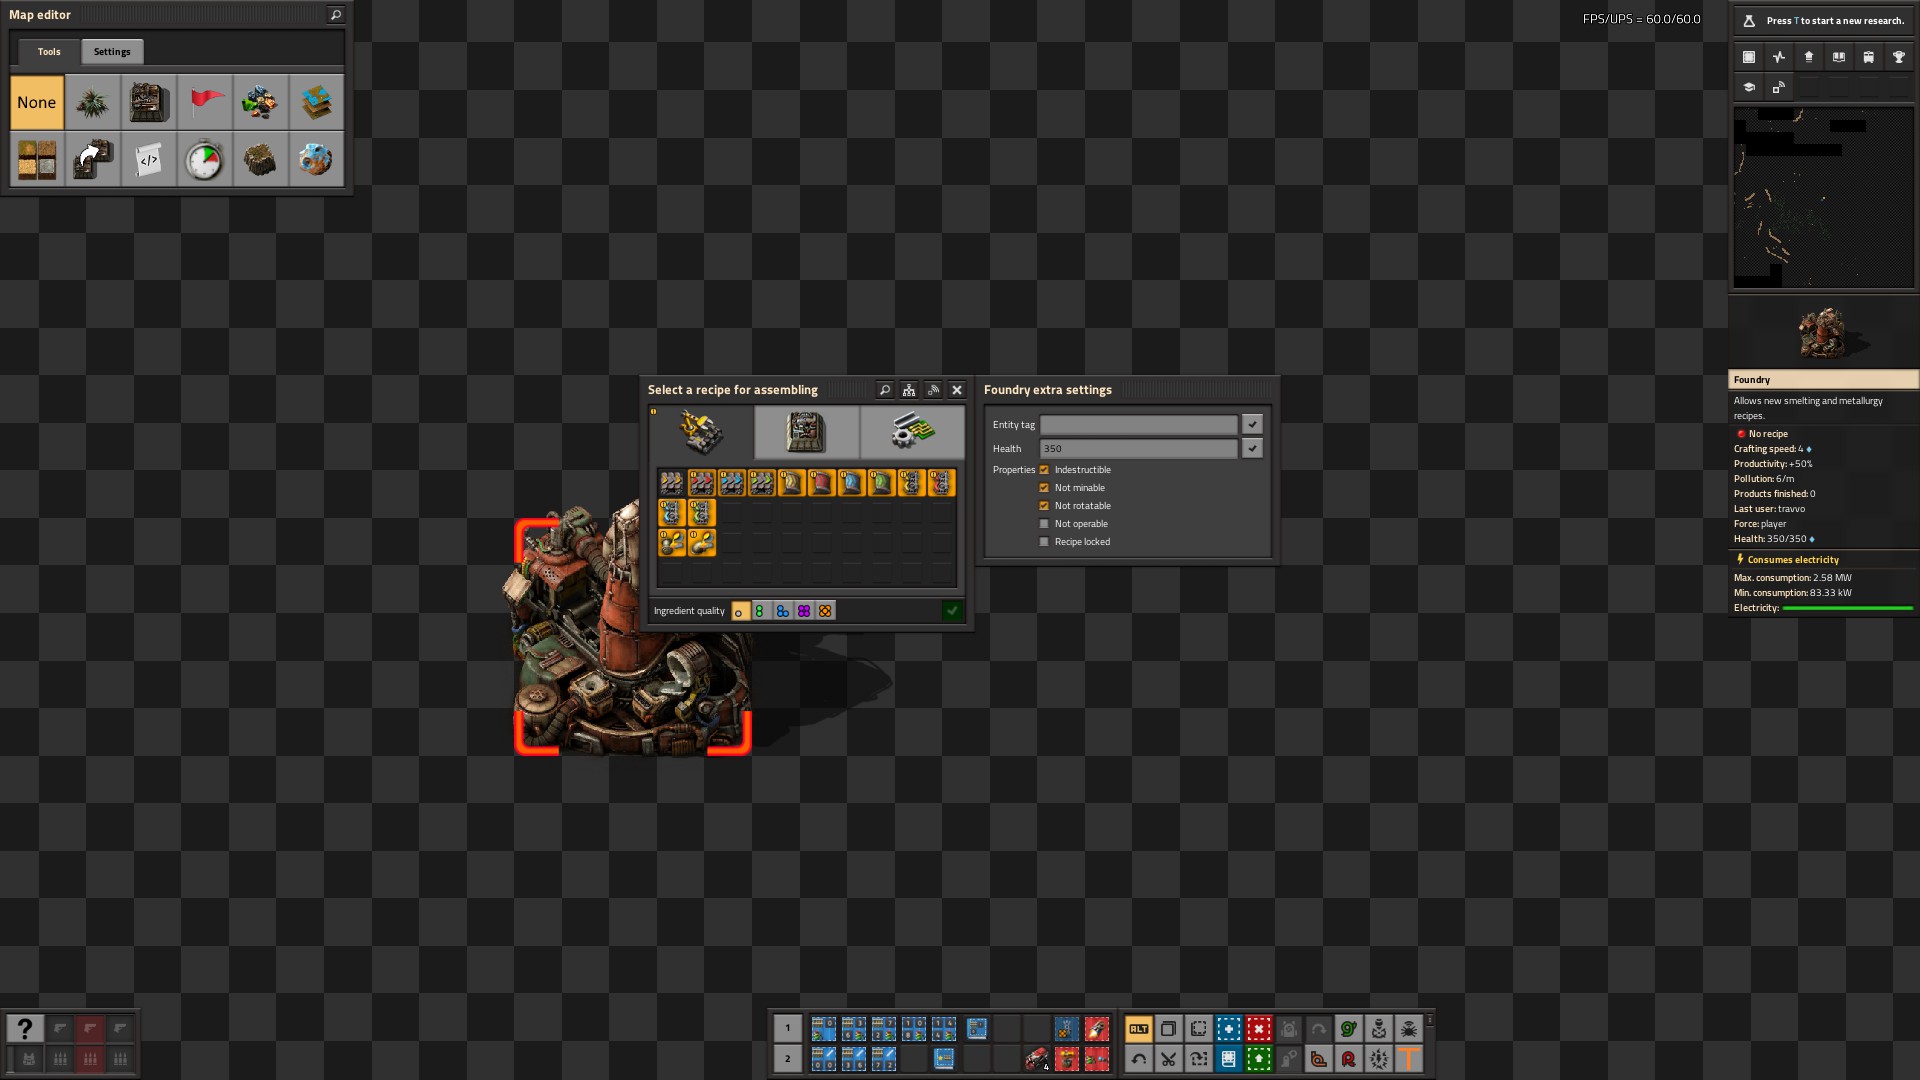Uncheck the Indestructible property

[1044, 470]
